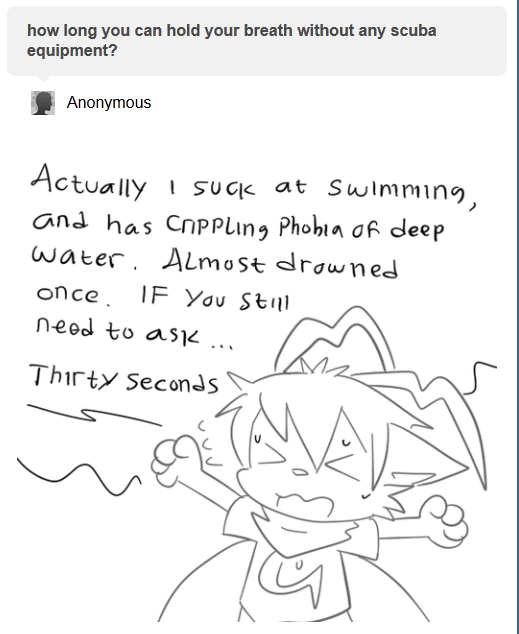The height and width of the screenshot is (634, 519).
Task: Click the handwritten 'Thirty seconds' text
Action: [x=124, y=378]
